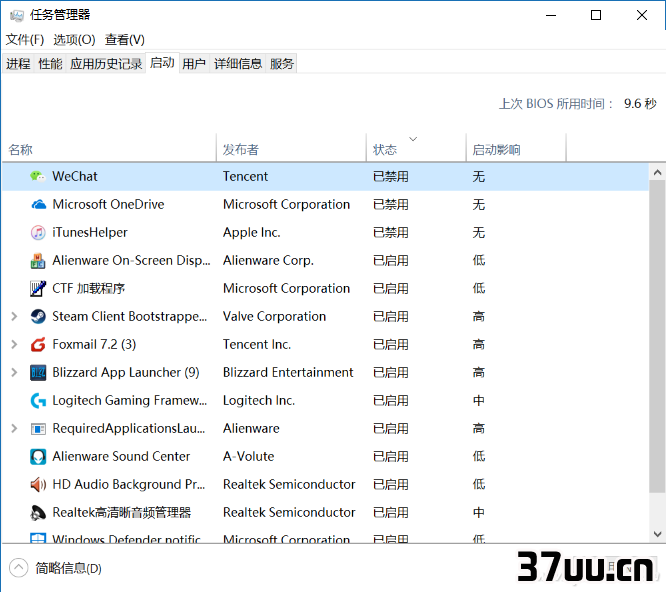Screen dimensions: 666x592
Task: Click the vertical scrollbar thumb
Action: (658, 336)
